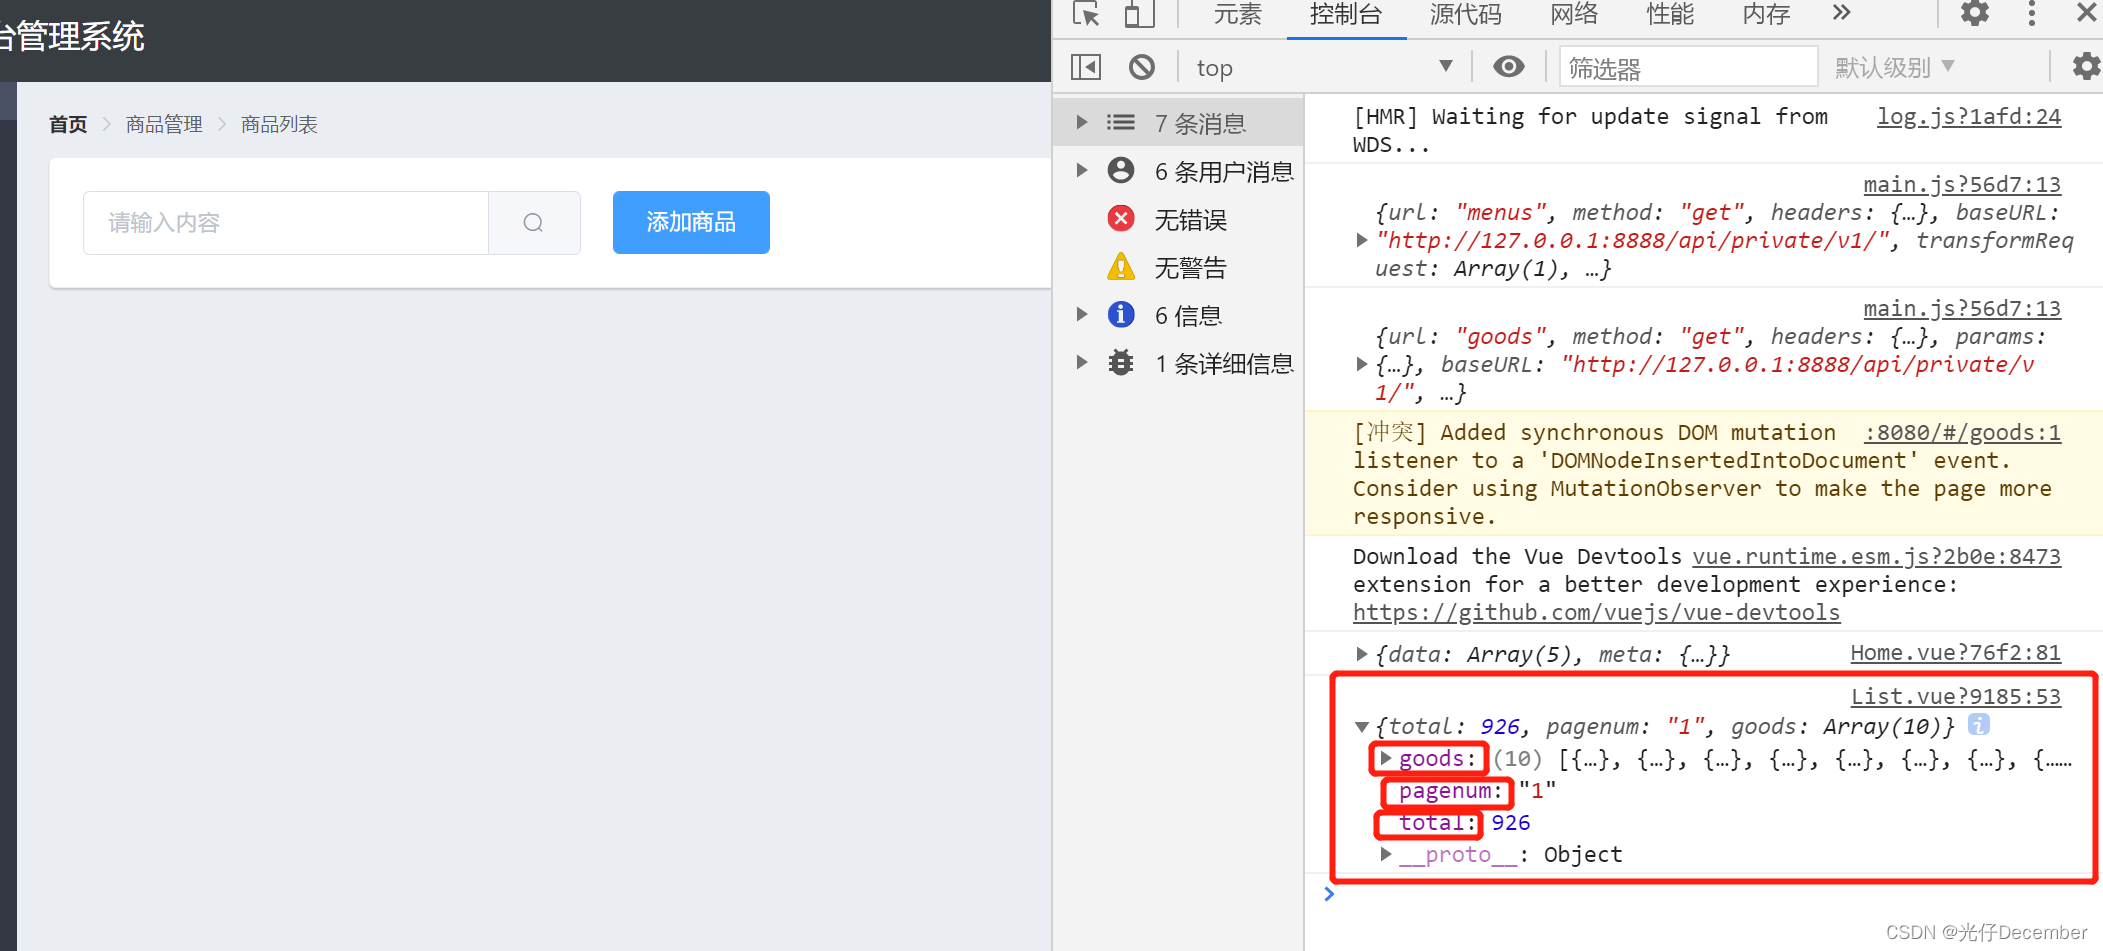Image resolution: width=2103 pixels, height=951 pixels.
Task: Expand the 7 条消息 group
Action: [1081, 122]
